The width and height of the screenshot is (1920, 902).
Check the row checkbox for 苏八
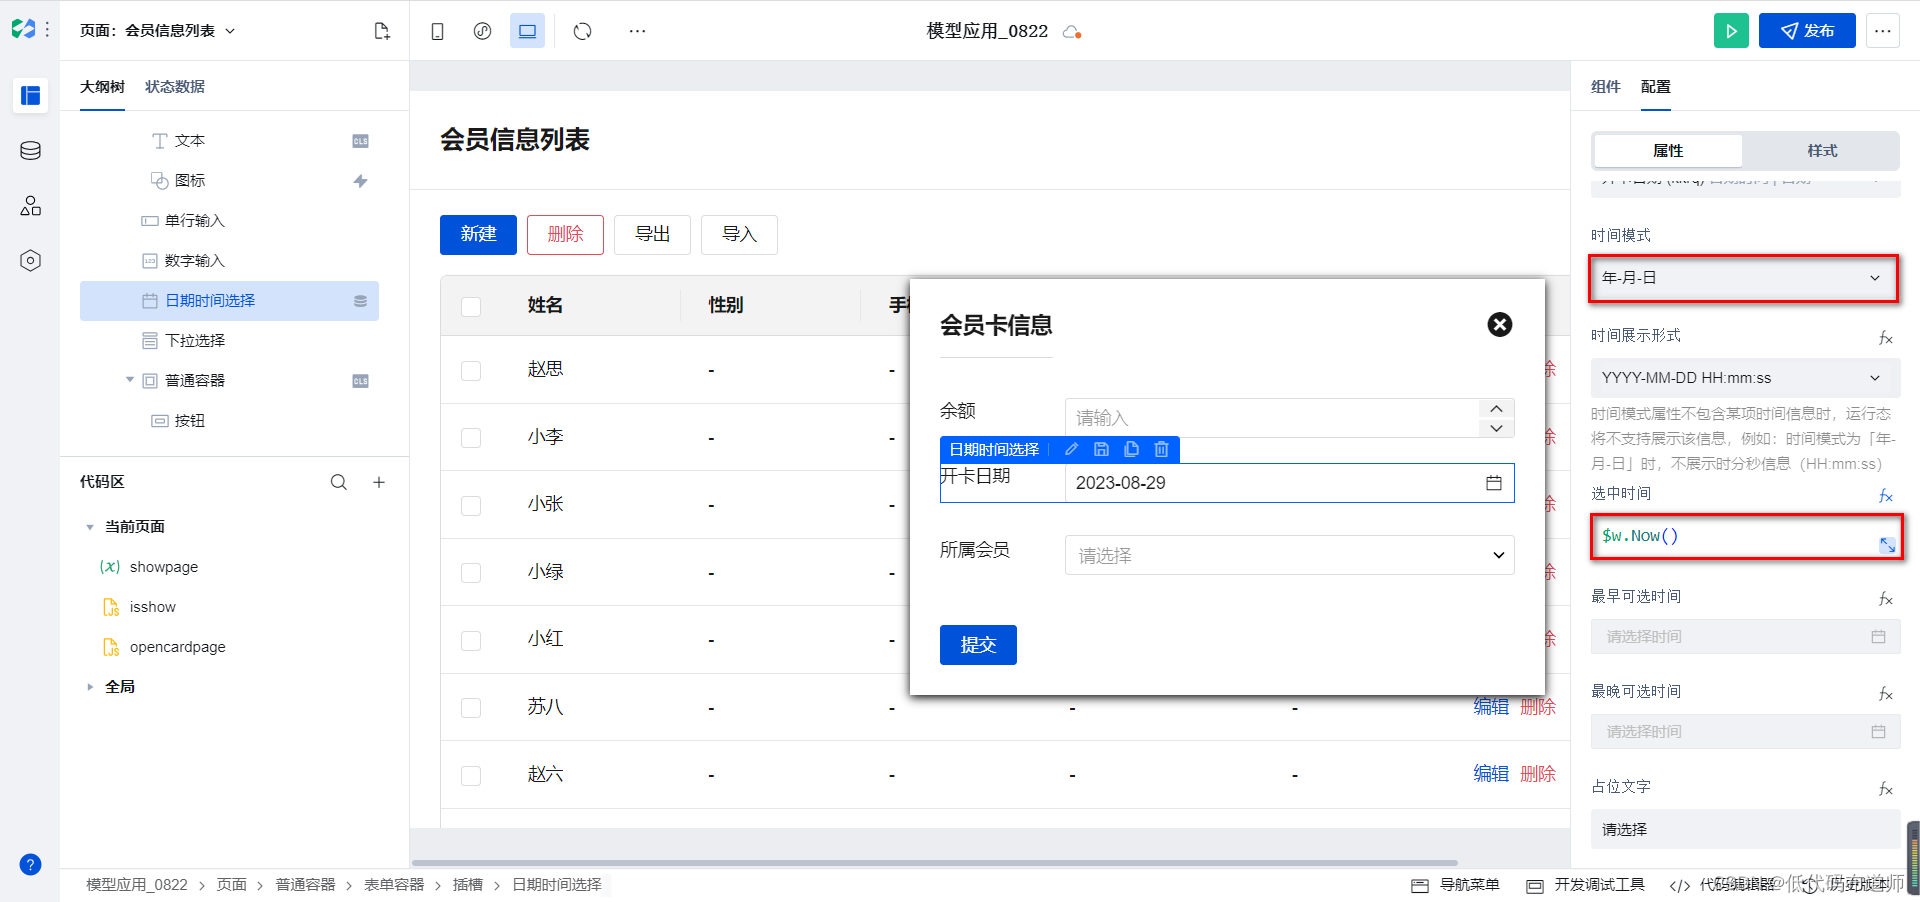pyautogui.click(x=471, y=708)
